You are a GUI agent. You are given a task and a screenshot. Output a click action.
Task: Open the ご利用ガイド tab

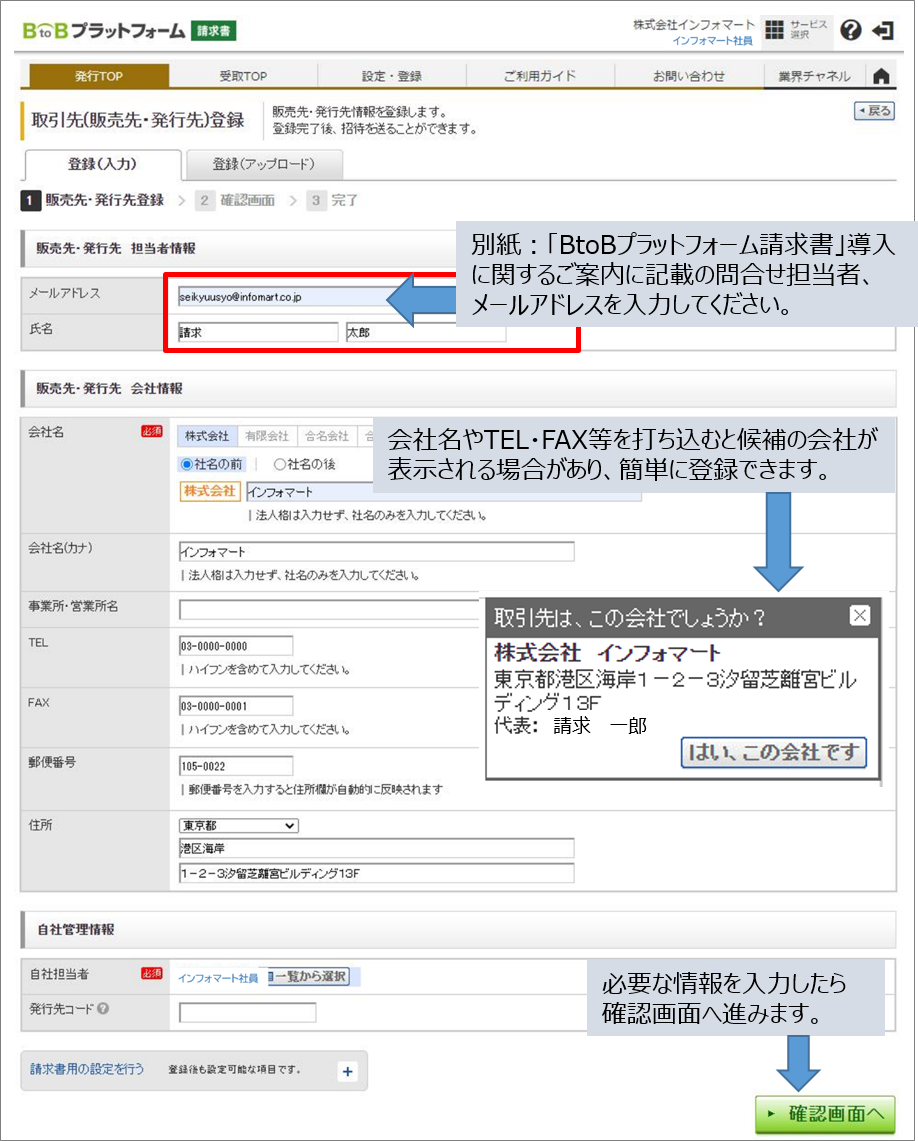(540, 76)
